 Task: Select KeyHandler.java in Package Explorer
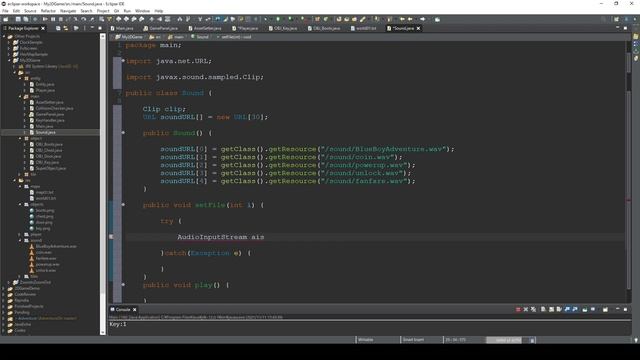pos(47,120)
